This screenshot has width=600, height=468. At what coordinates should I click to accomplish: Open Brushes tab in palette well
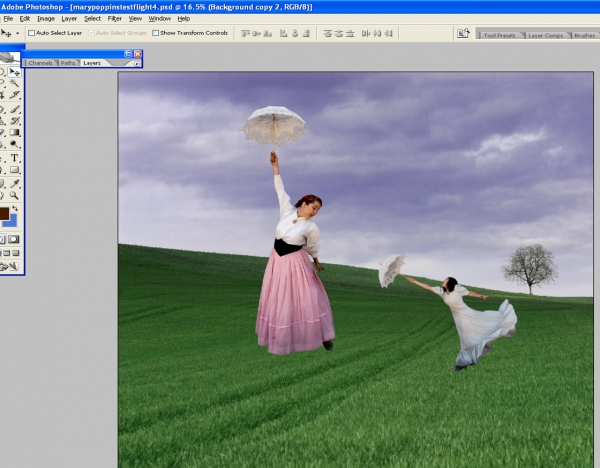pyautogui.click(x=584, y=35)
